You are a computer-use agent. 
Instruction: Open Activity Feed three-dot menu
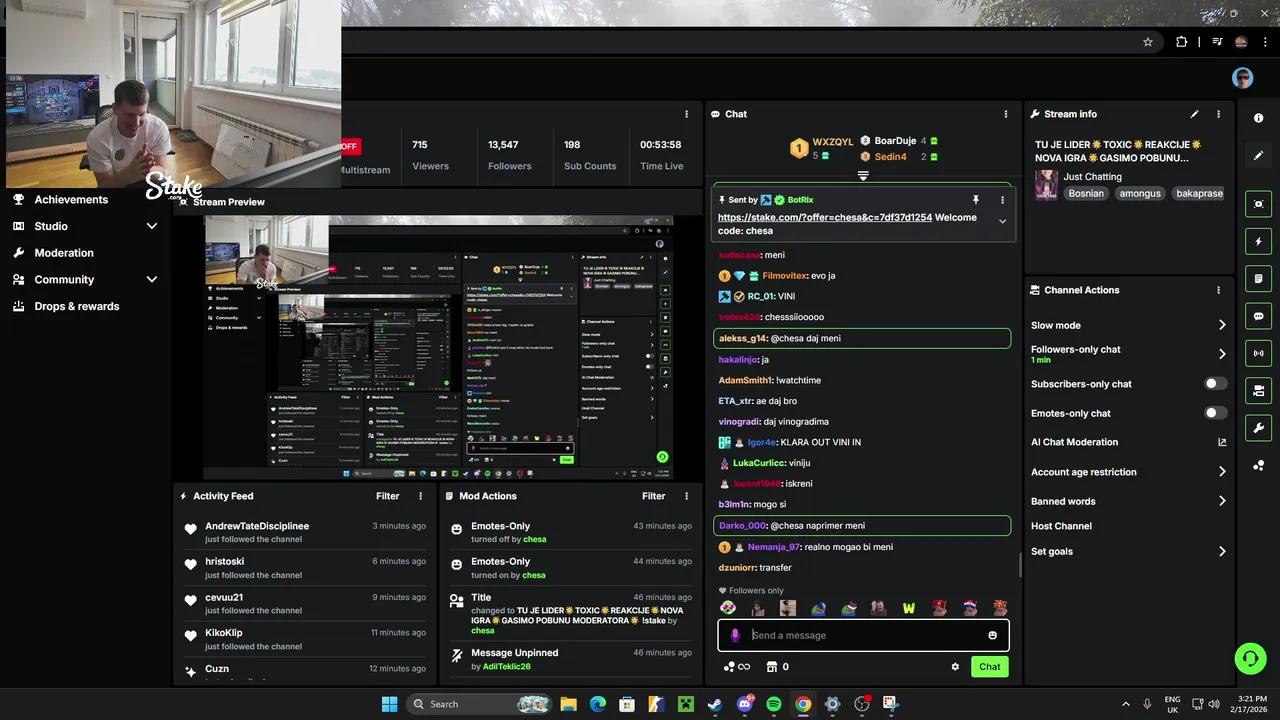coord(420,496)
